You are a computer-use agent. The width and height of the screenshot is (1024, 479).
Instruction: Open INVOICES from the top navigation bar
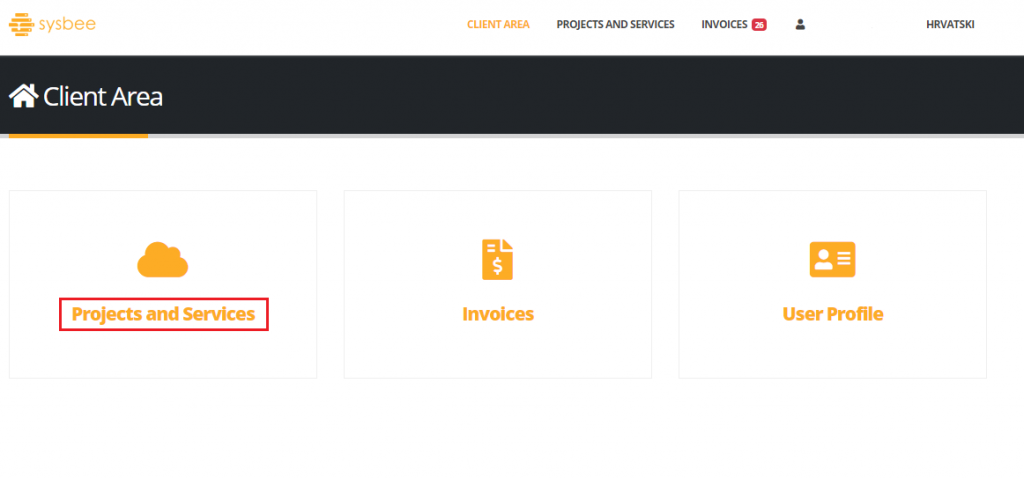click(x=724, y=24)
